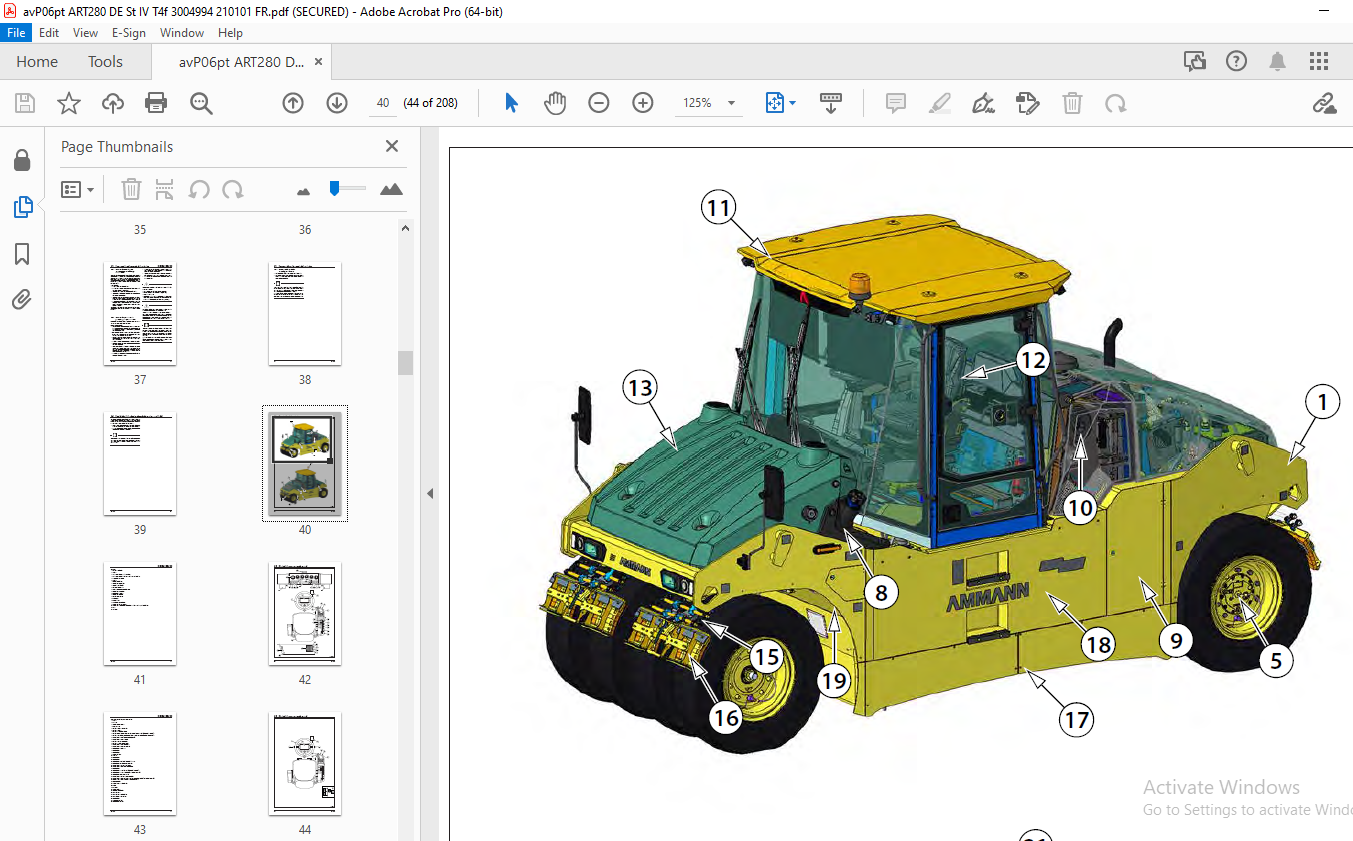The height and width of the screenshot is (841, 1353).
Task: Click the page number field showing 40
Action: click(x=383, y=103)
